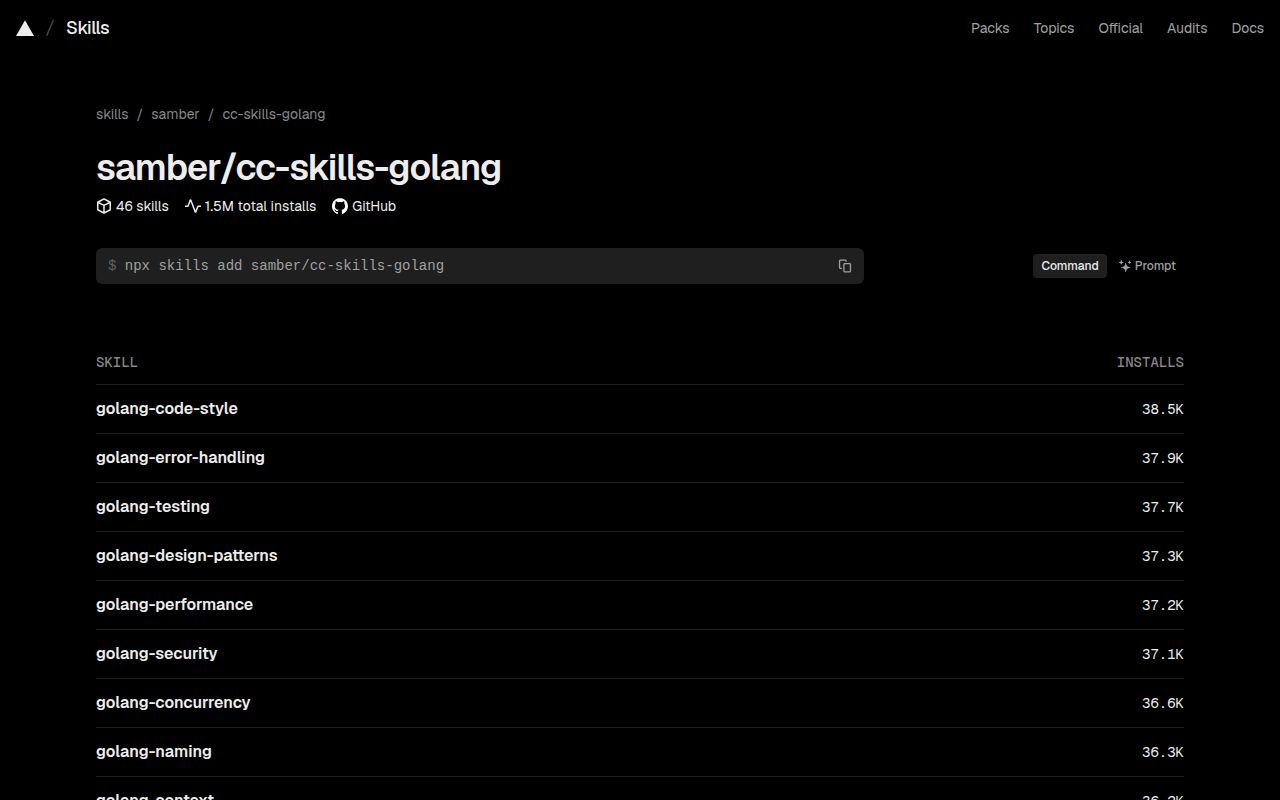The image size is (1280, 800).
Task: Click the Vercel triangle logo
Action: 25,28
